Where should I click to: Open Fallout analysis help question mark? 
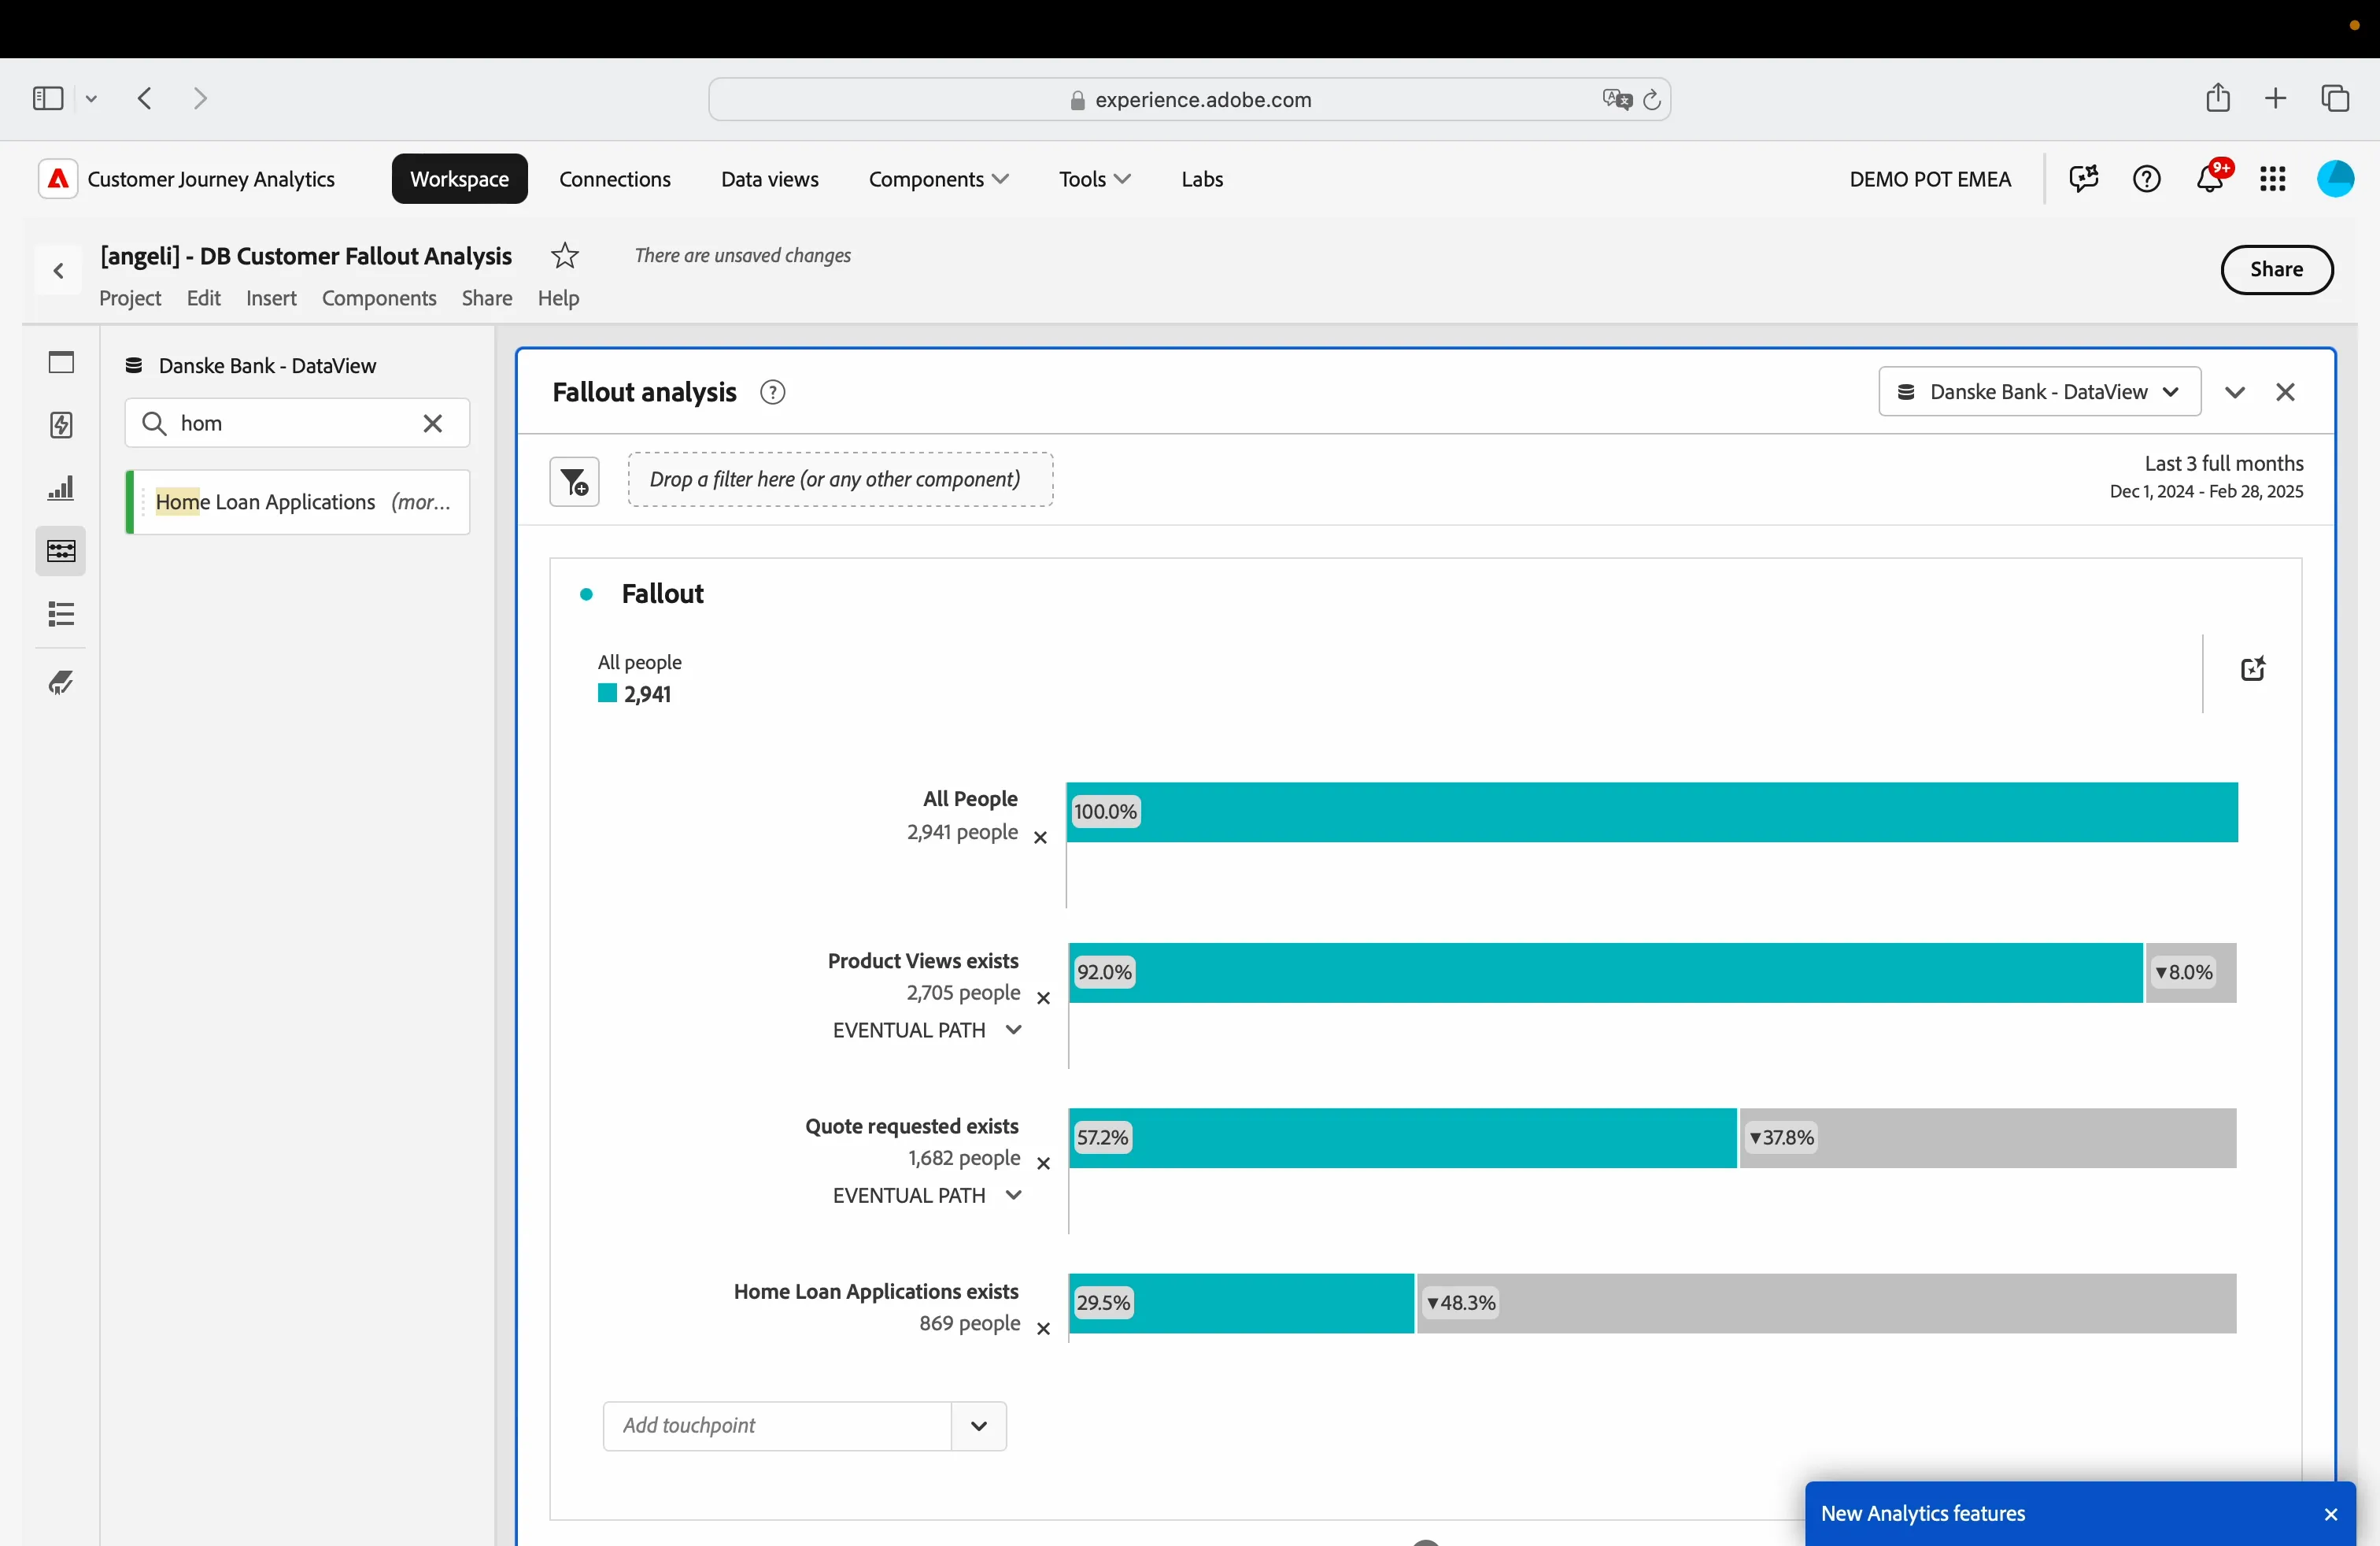772,392
